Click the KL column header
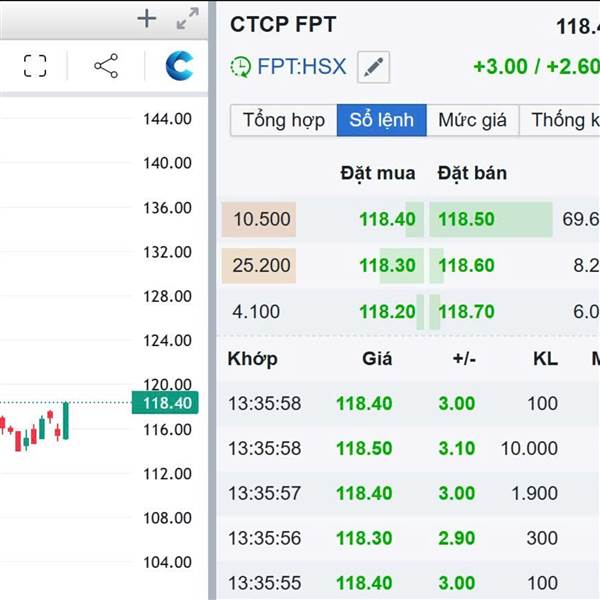 click(545, 359)
